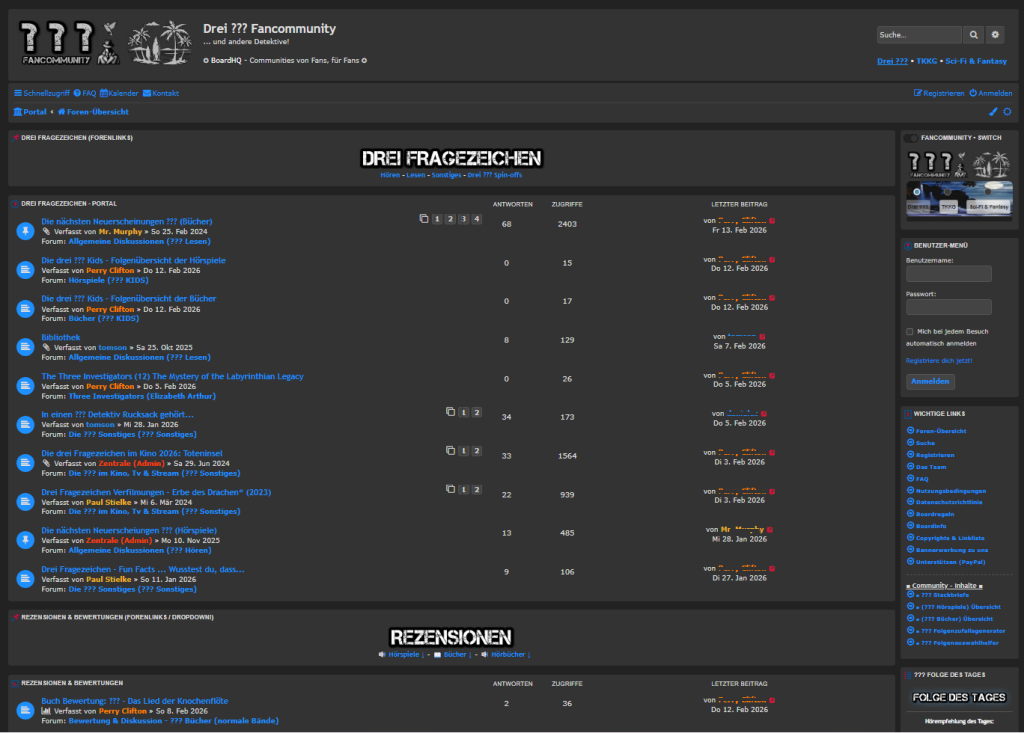Click the Benutzername input field
1024x733 pixels.
coord(948,274)
